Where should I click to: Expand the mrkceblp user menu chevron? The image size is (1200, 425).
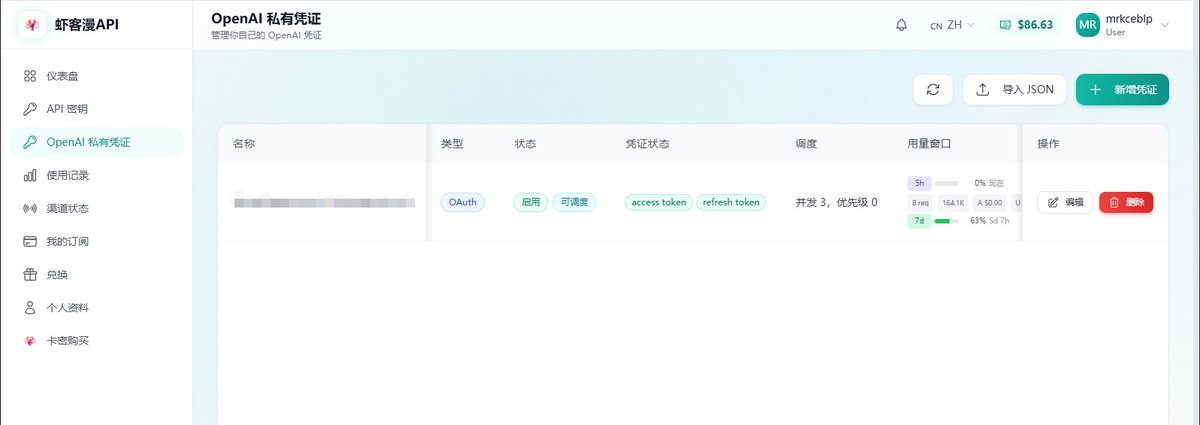point(1164,25)
